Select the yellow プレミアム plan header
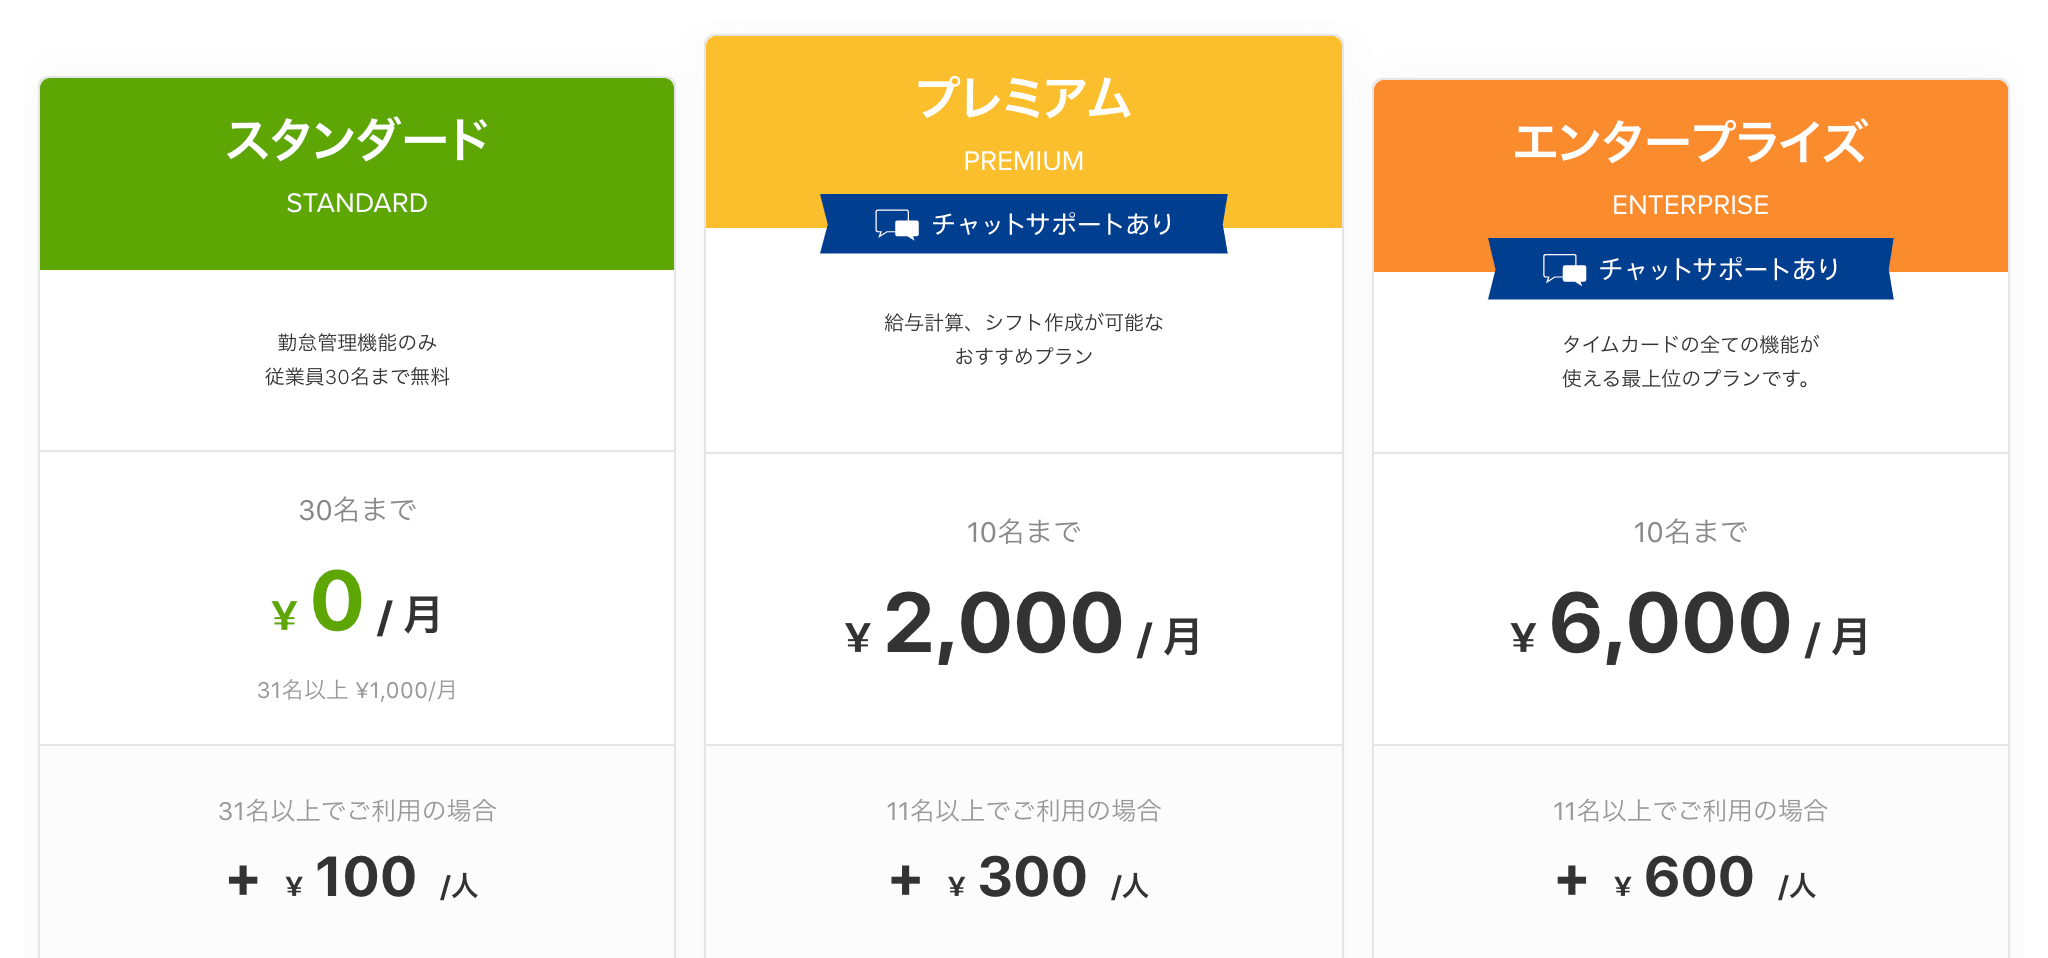The width and height of the screenshot is (2048, 958). (x=1024, y=132)
